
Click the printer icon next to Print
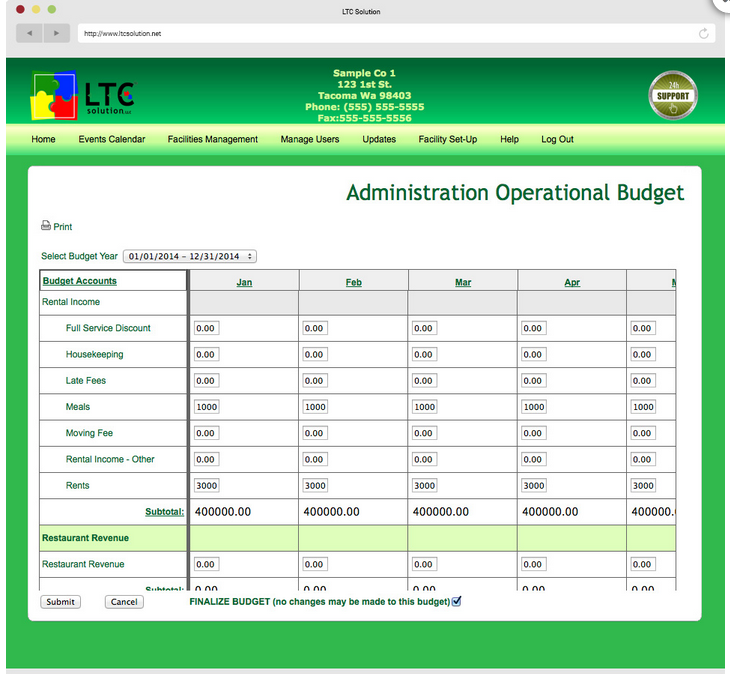pos(46,226)
